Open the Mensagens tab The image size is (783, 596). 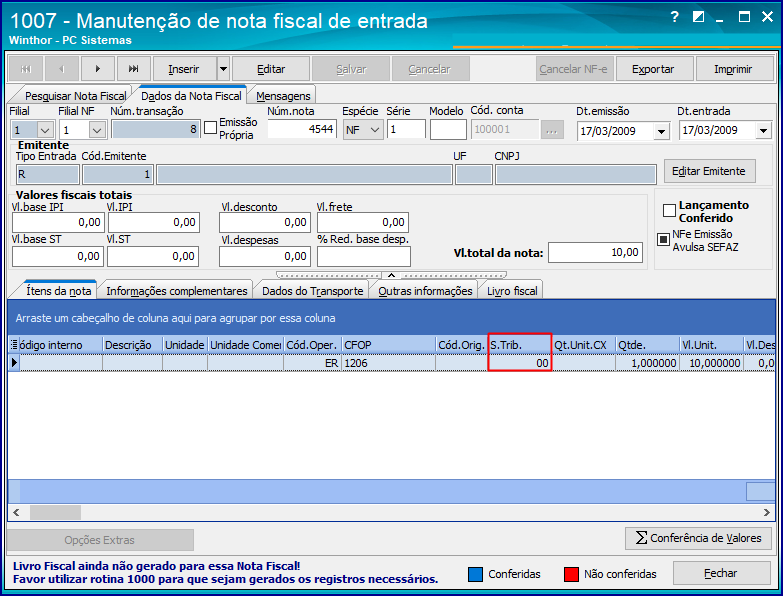(283, 96)
